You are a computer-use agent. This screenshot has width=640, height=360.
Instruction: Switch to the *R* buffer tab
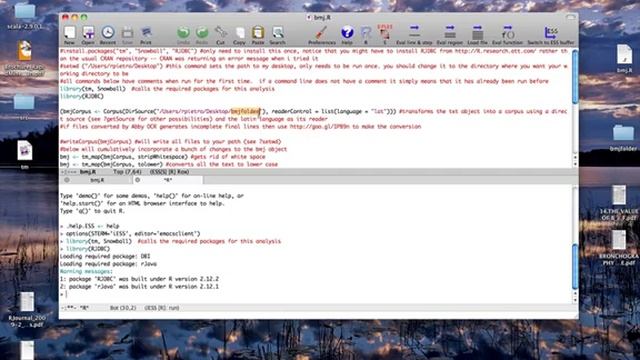pos(168,180)
